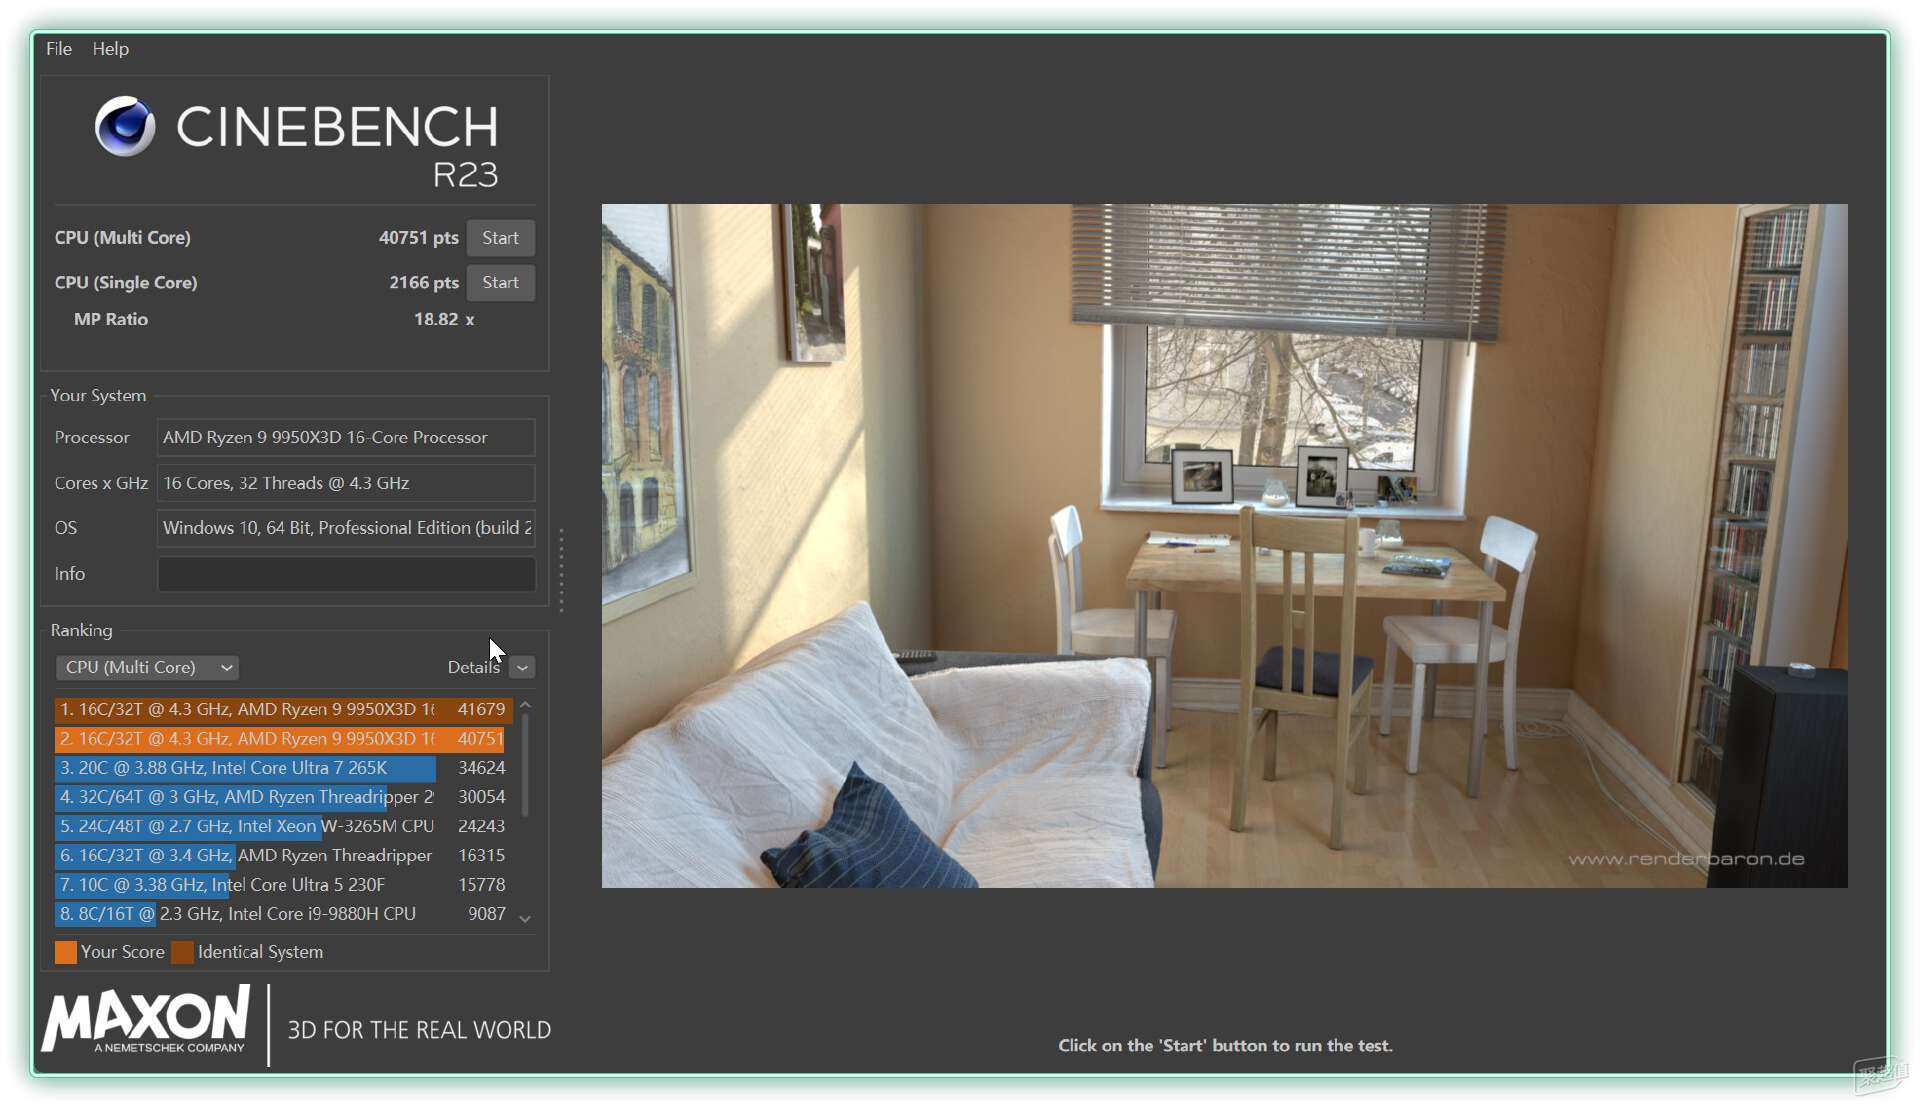Start the CPU Single Core test
This screenshot has width=1920, height=1107.
pyautogui.click(x=500, y=283)
